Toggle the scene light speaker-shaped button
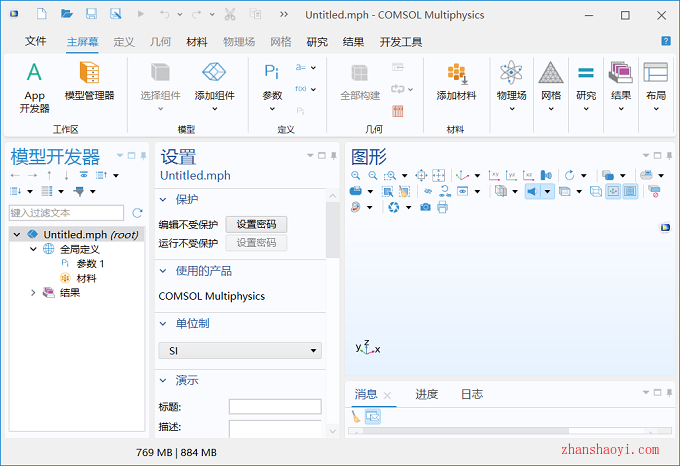 (x=533, y=192)
